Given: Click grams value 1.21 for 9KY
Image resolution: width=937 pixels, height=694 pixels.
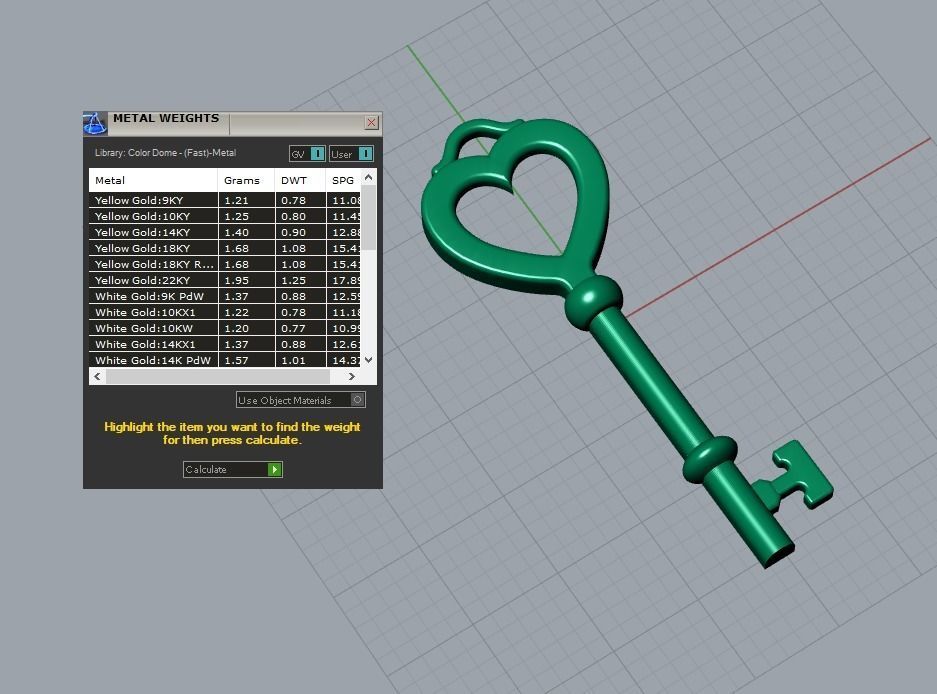Looking at the screenshot, I should pos(236,200).
